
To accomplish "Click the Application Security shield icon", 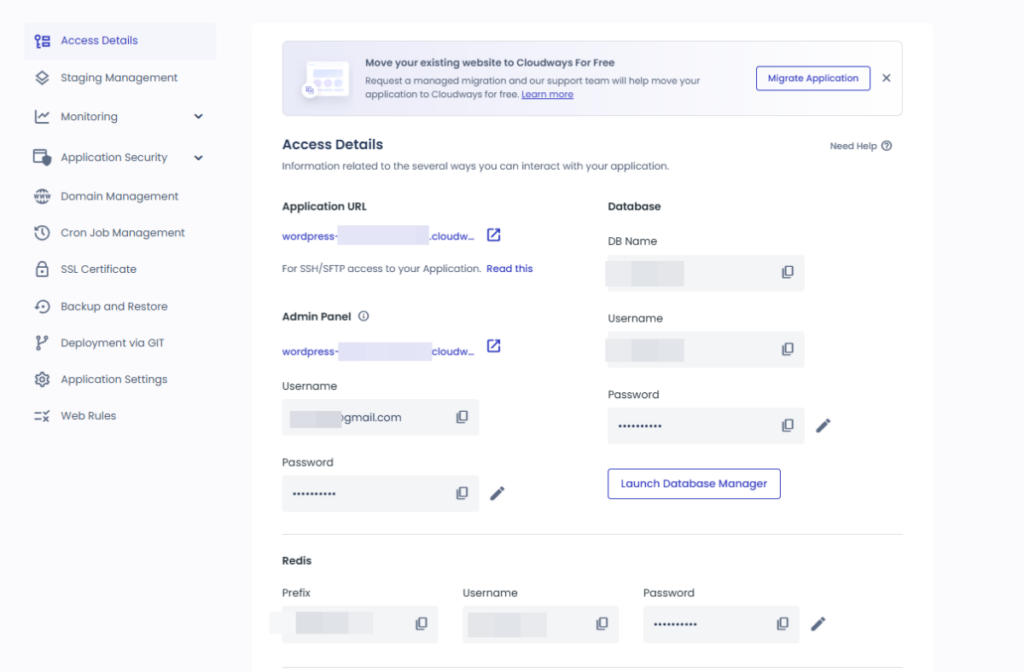I will [42, 157].
